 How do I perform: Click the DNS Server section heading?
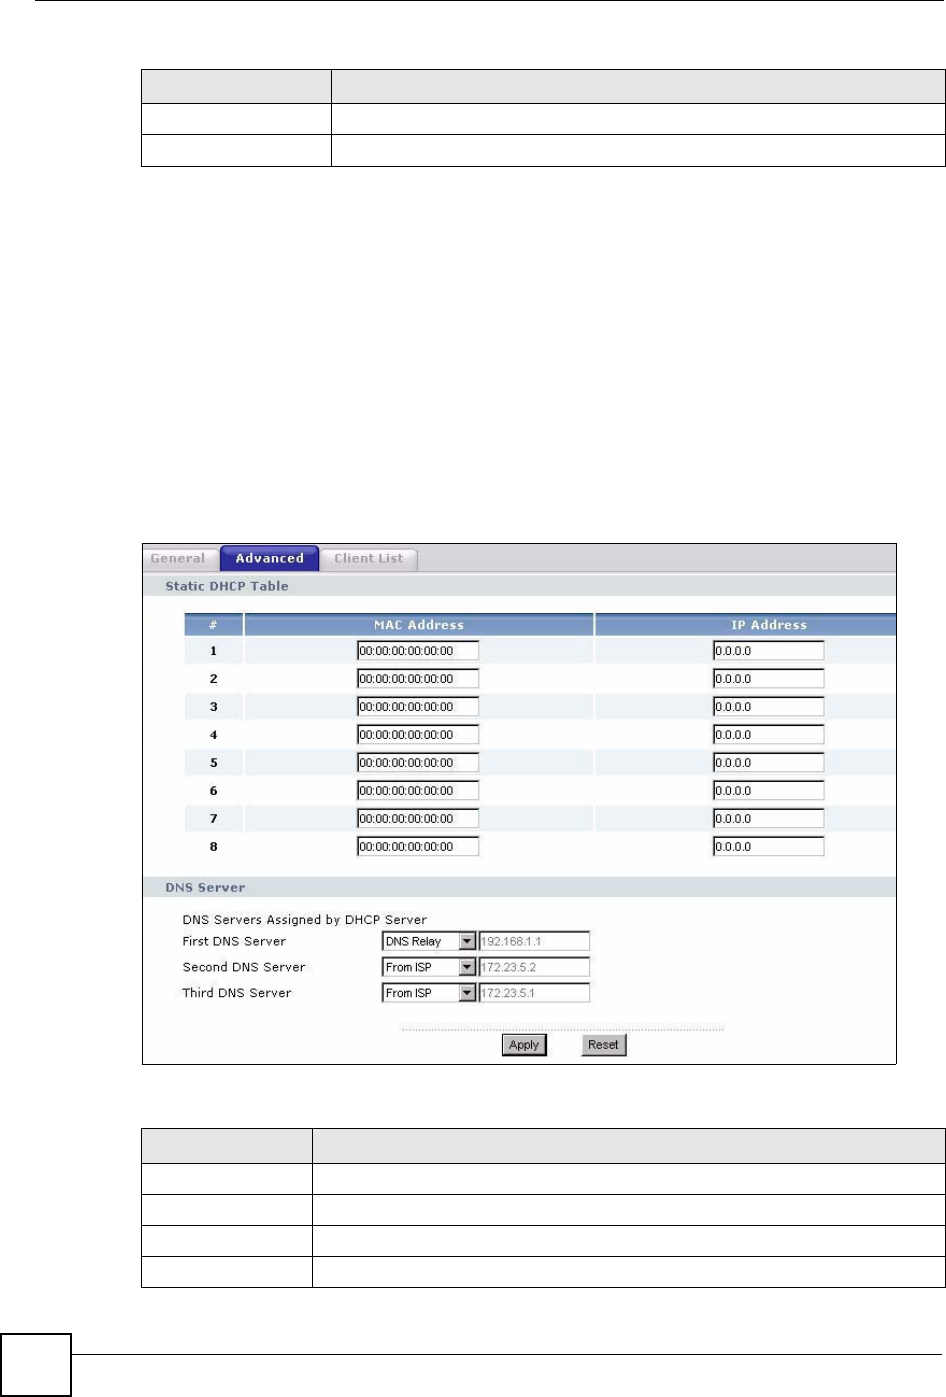tap(205, 888)
